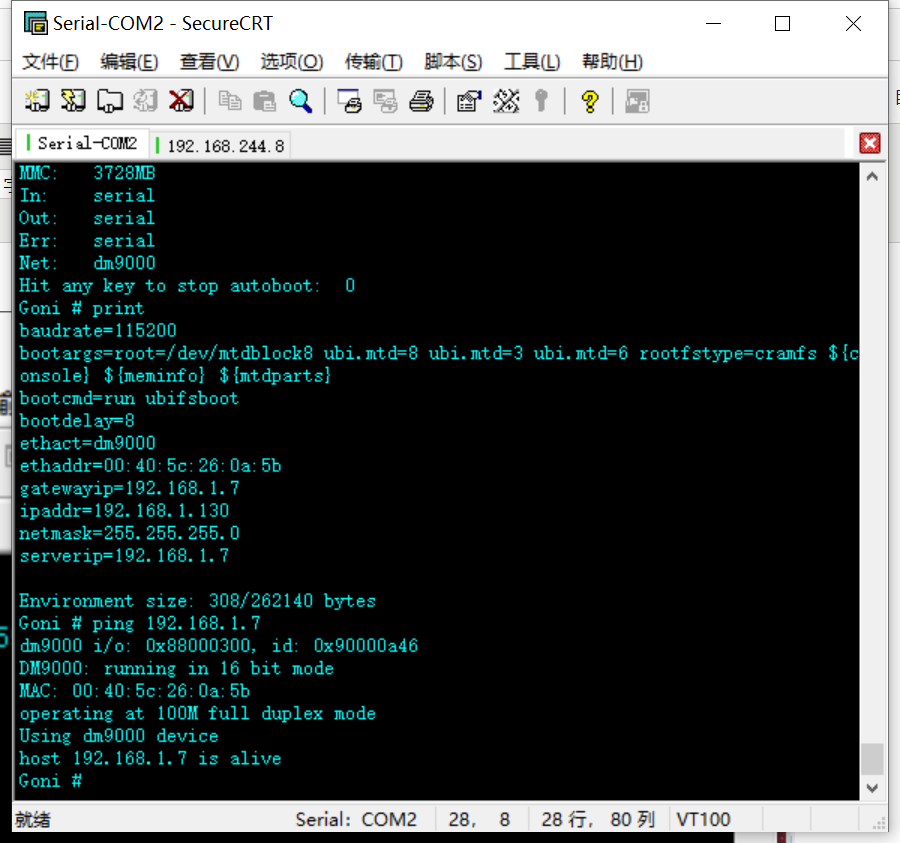The image size is (900, 843).
Task: Click the terminal scrollbar up arrow
Action: [872, 177]
